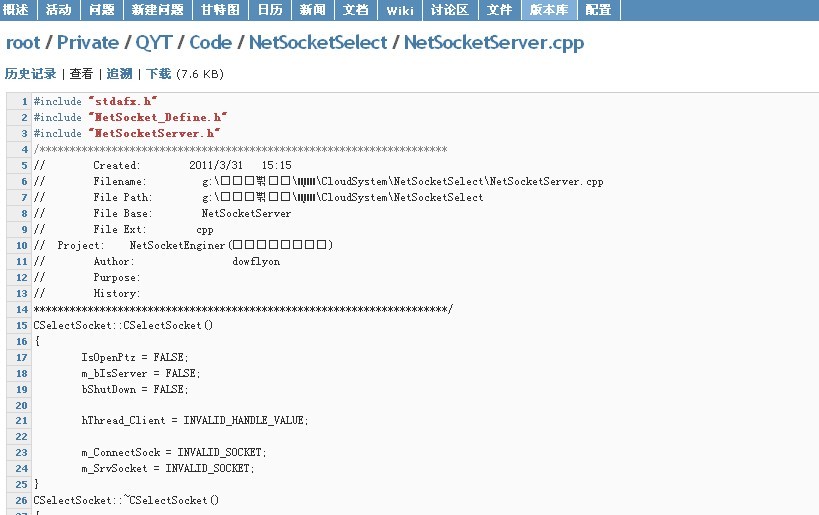Switch to the 问题 tab
819x515 pixels.
[102, 10]
